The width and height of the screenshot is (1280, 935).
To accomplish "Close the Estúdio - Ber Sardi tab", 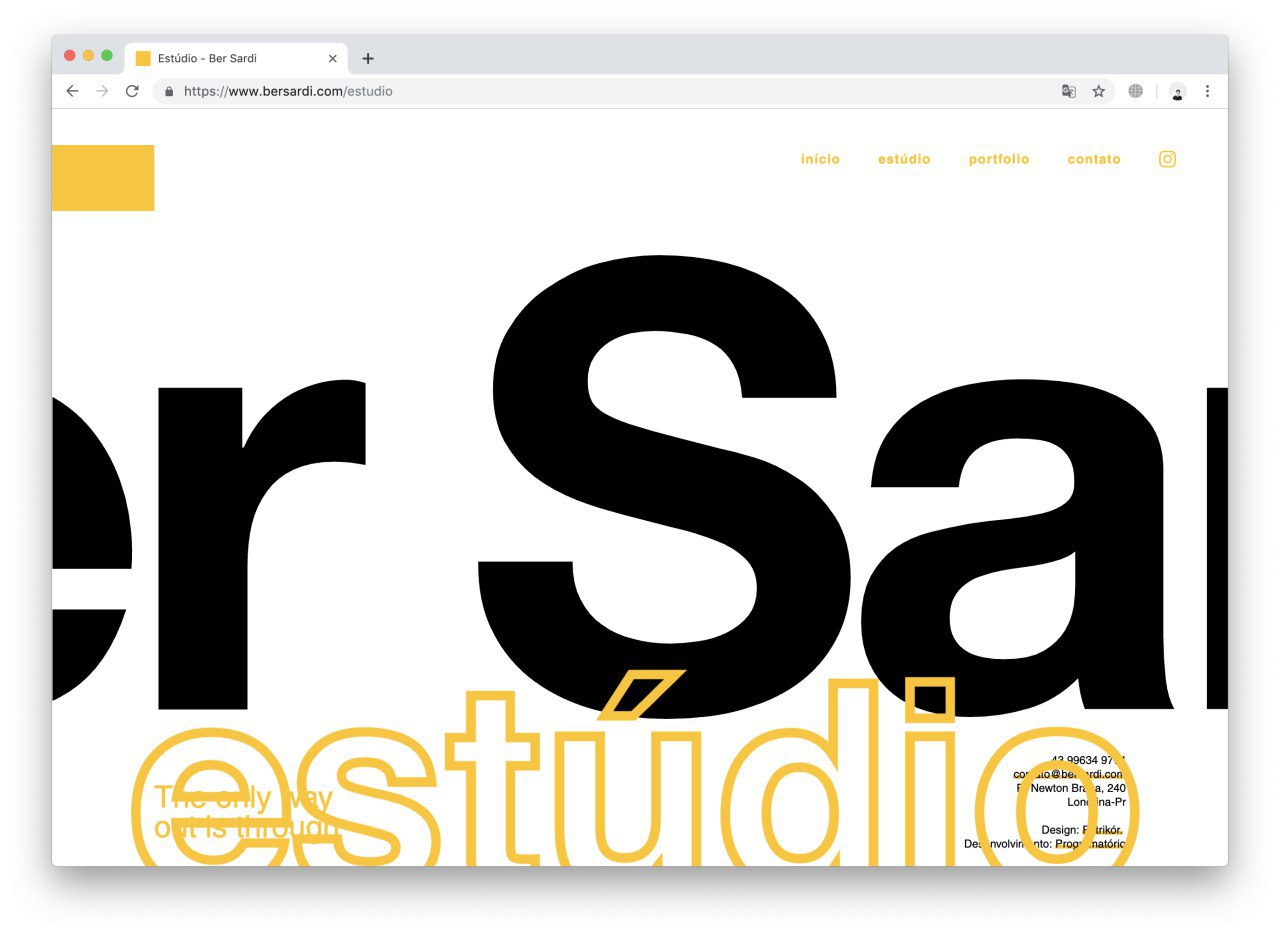I will click(333, 58).
